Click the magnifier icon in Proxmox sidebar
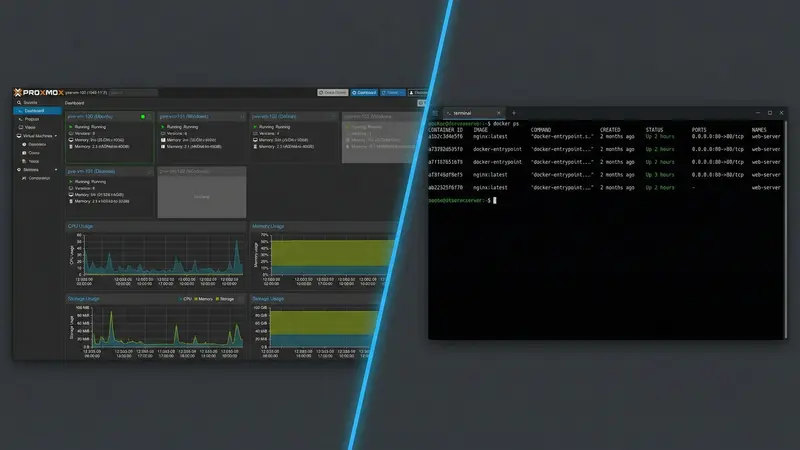800x450 pixels. tap(19, 103)
